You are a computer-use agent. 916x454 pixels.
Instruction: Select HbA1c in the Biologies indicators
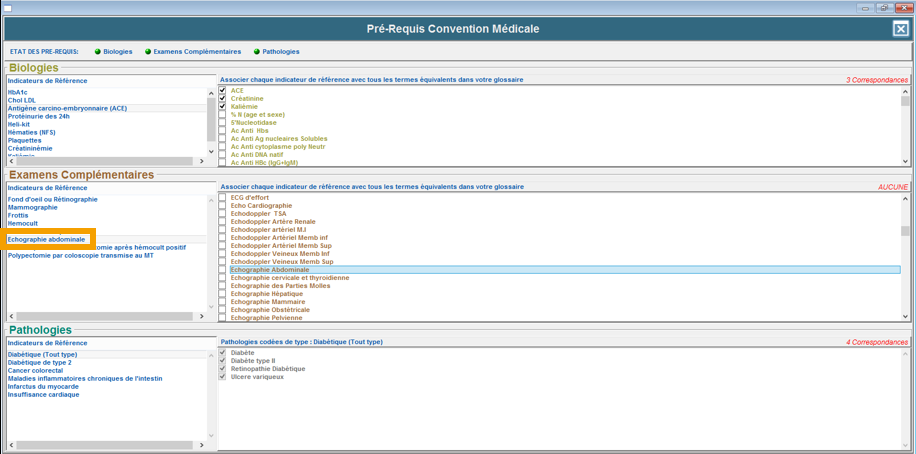coord(18,92)
